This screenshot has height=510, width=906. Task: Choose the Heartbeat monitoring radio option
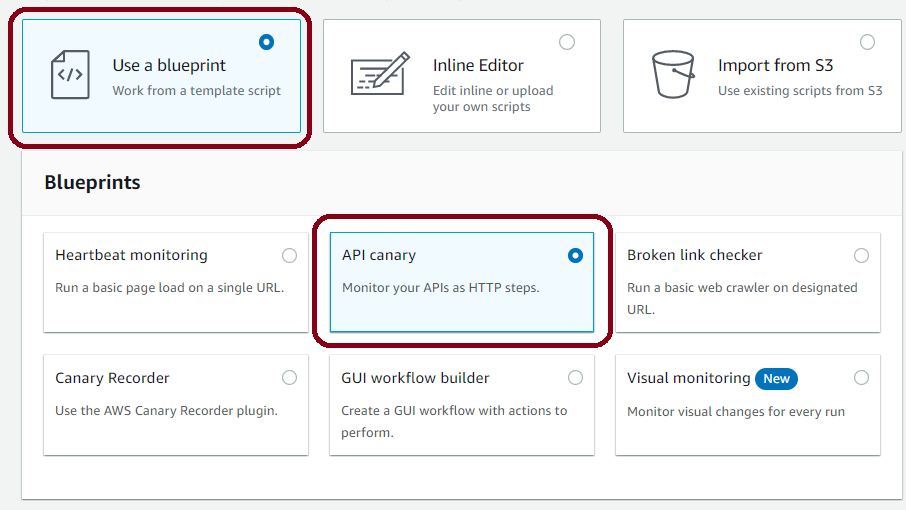289,255
